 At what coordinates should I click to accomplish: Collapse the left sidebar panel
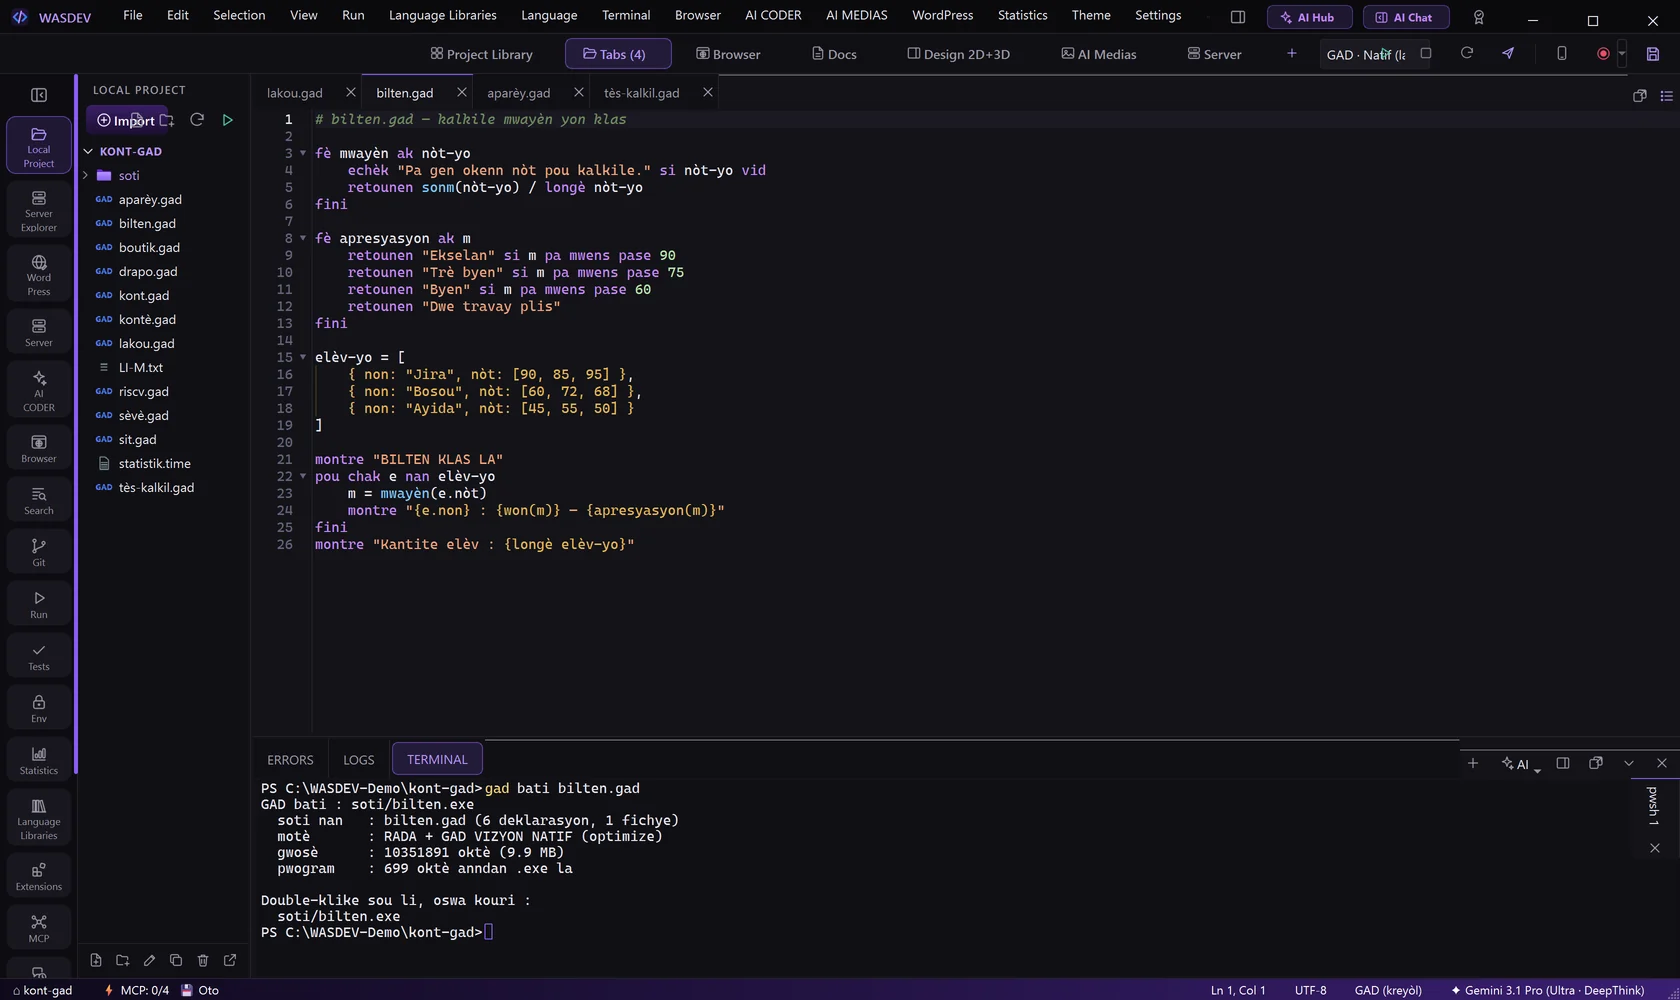pos(39,95)
